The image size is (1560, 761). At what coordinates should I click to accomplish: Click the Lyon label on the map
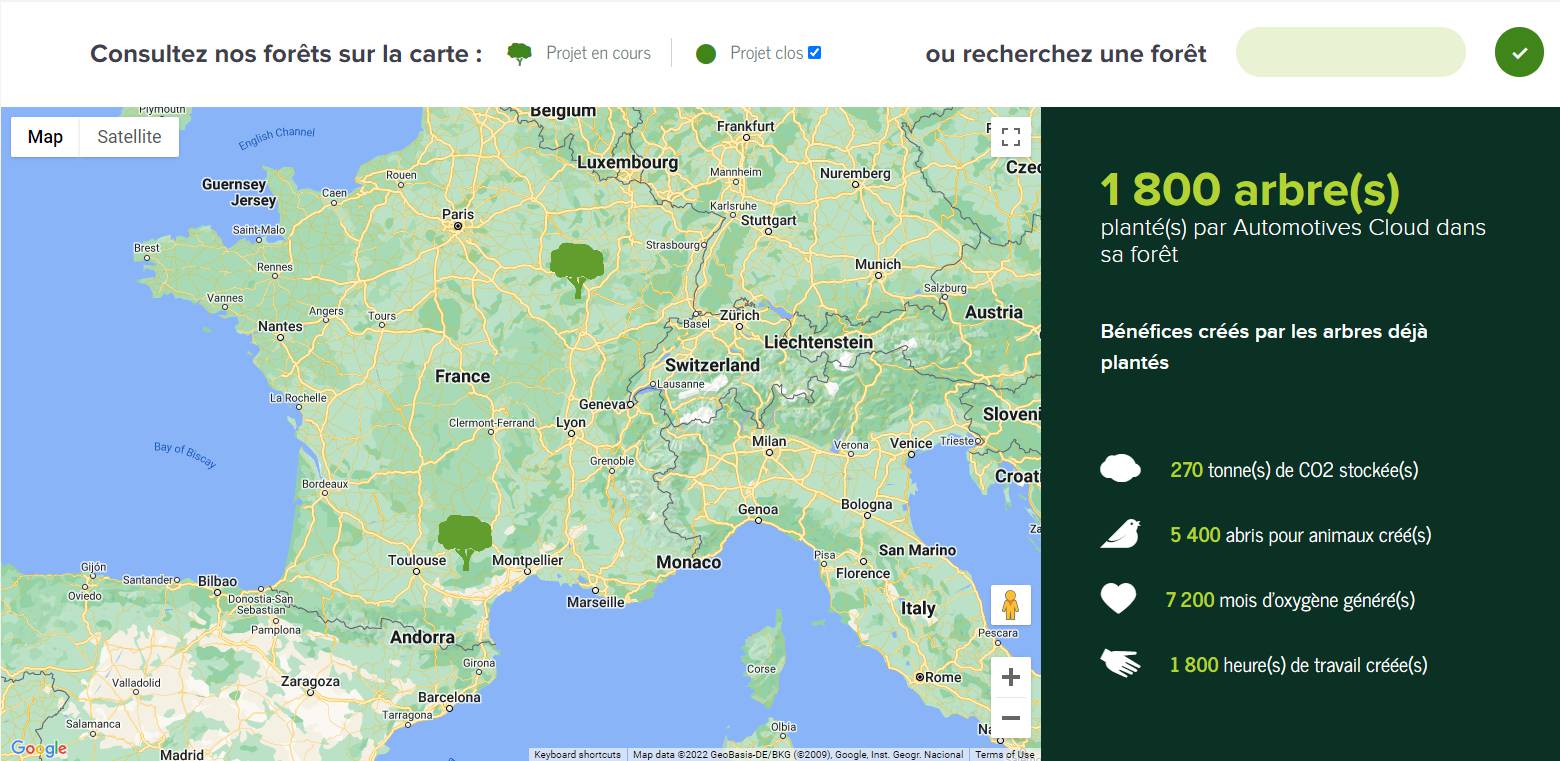click(571, 423)
